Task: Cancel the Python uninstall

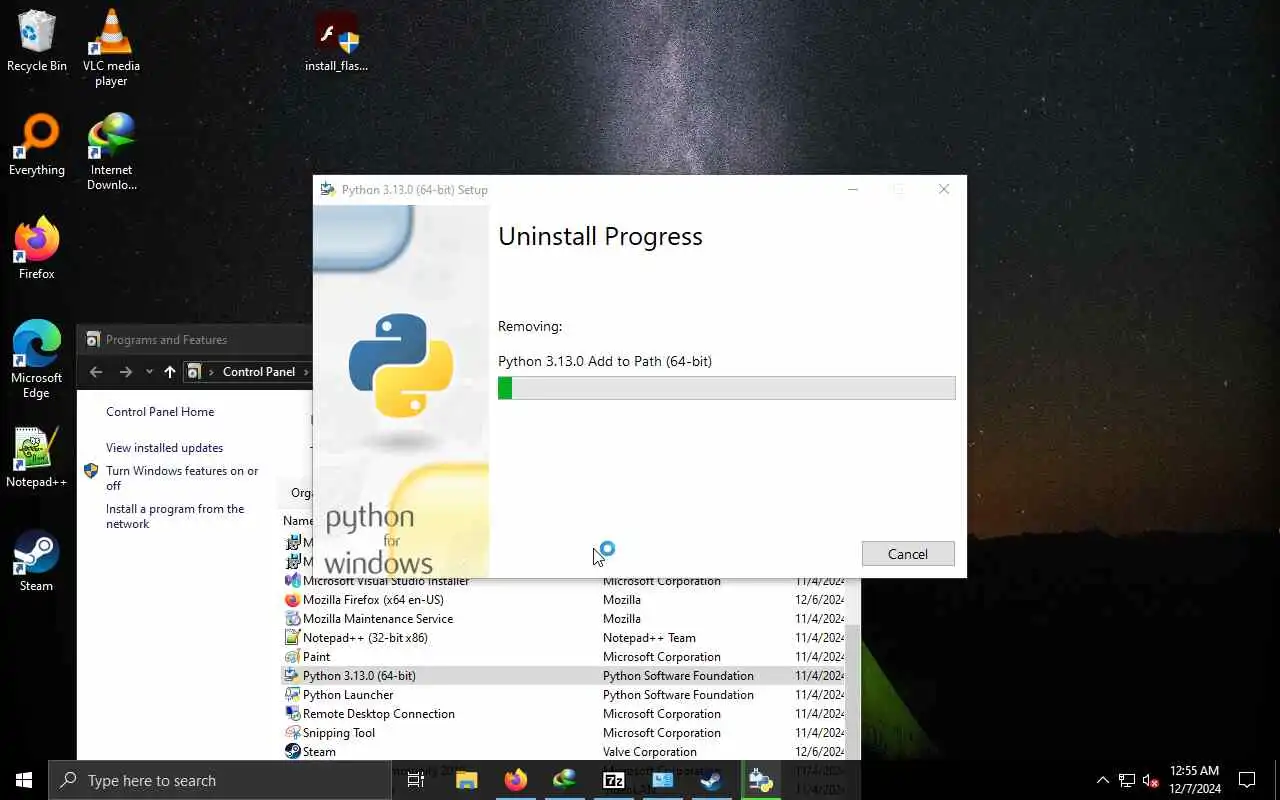Action: 908,554
